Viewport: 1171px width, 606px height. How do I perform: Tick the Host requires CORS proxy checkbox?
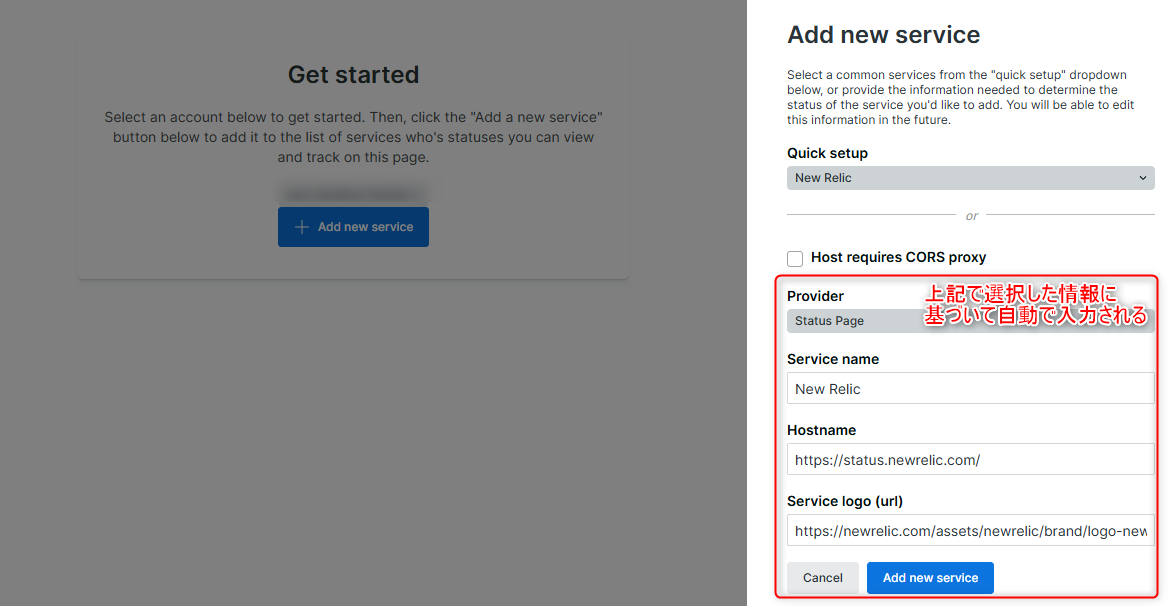point(795,259)
